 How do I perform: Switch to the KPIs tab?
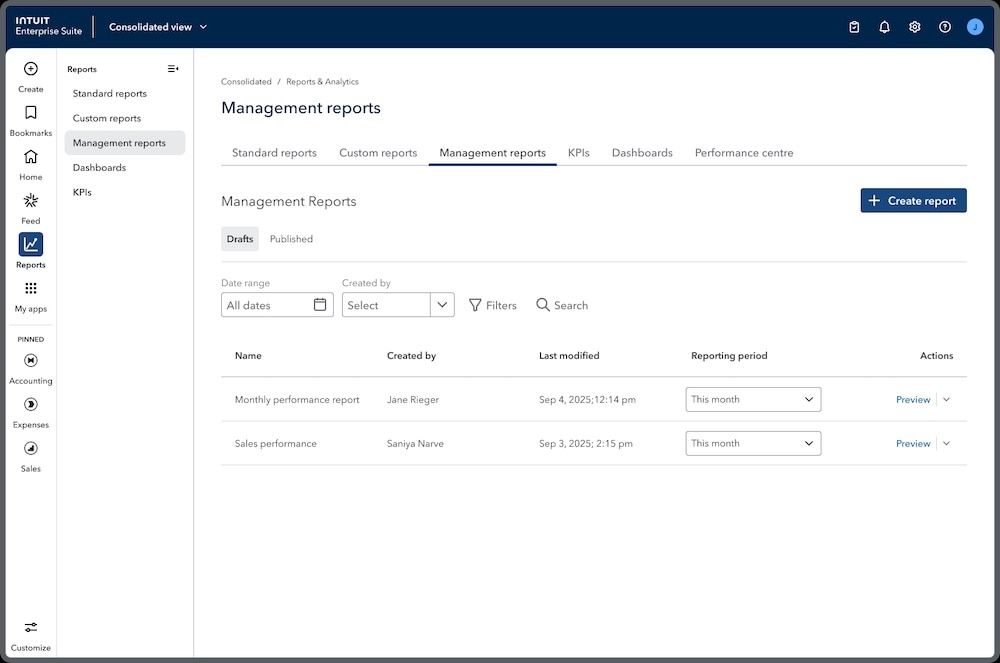578,153
